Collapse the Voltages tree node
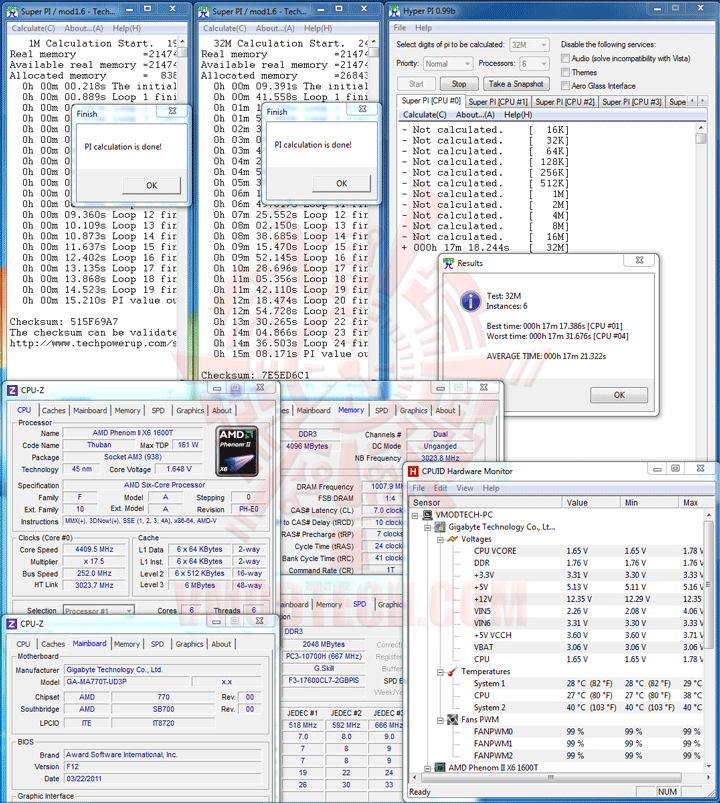 coord(440,539)
